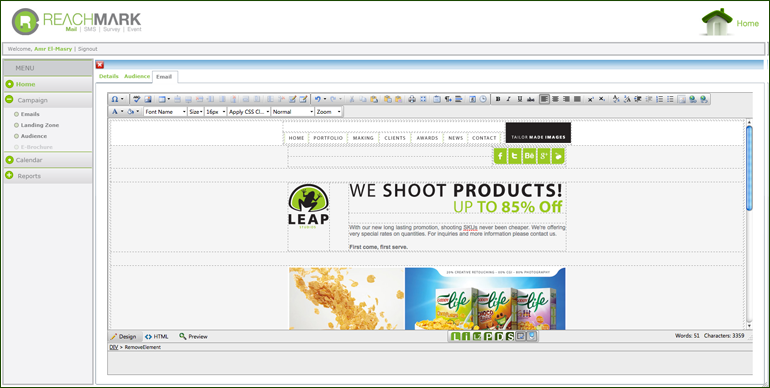Apply superscript formatting
This screenshot has width=770, height=388.
(590, 99)
